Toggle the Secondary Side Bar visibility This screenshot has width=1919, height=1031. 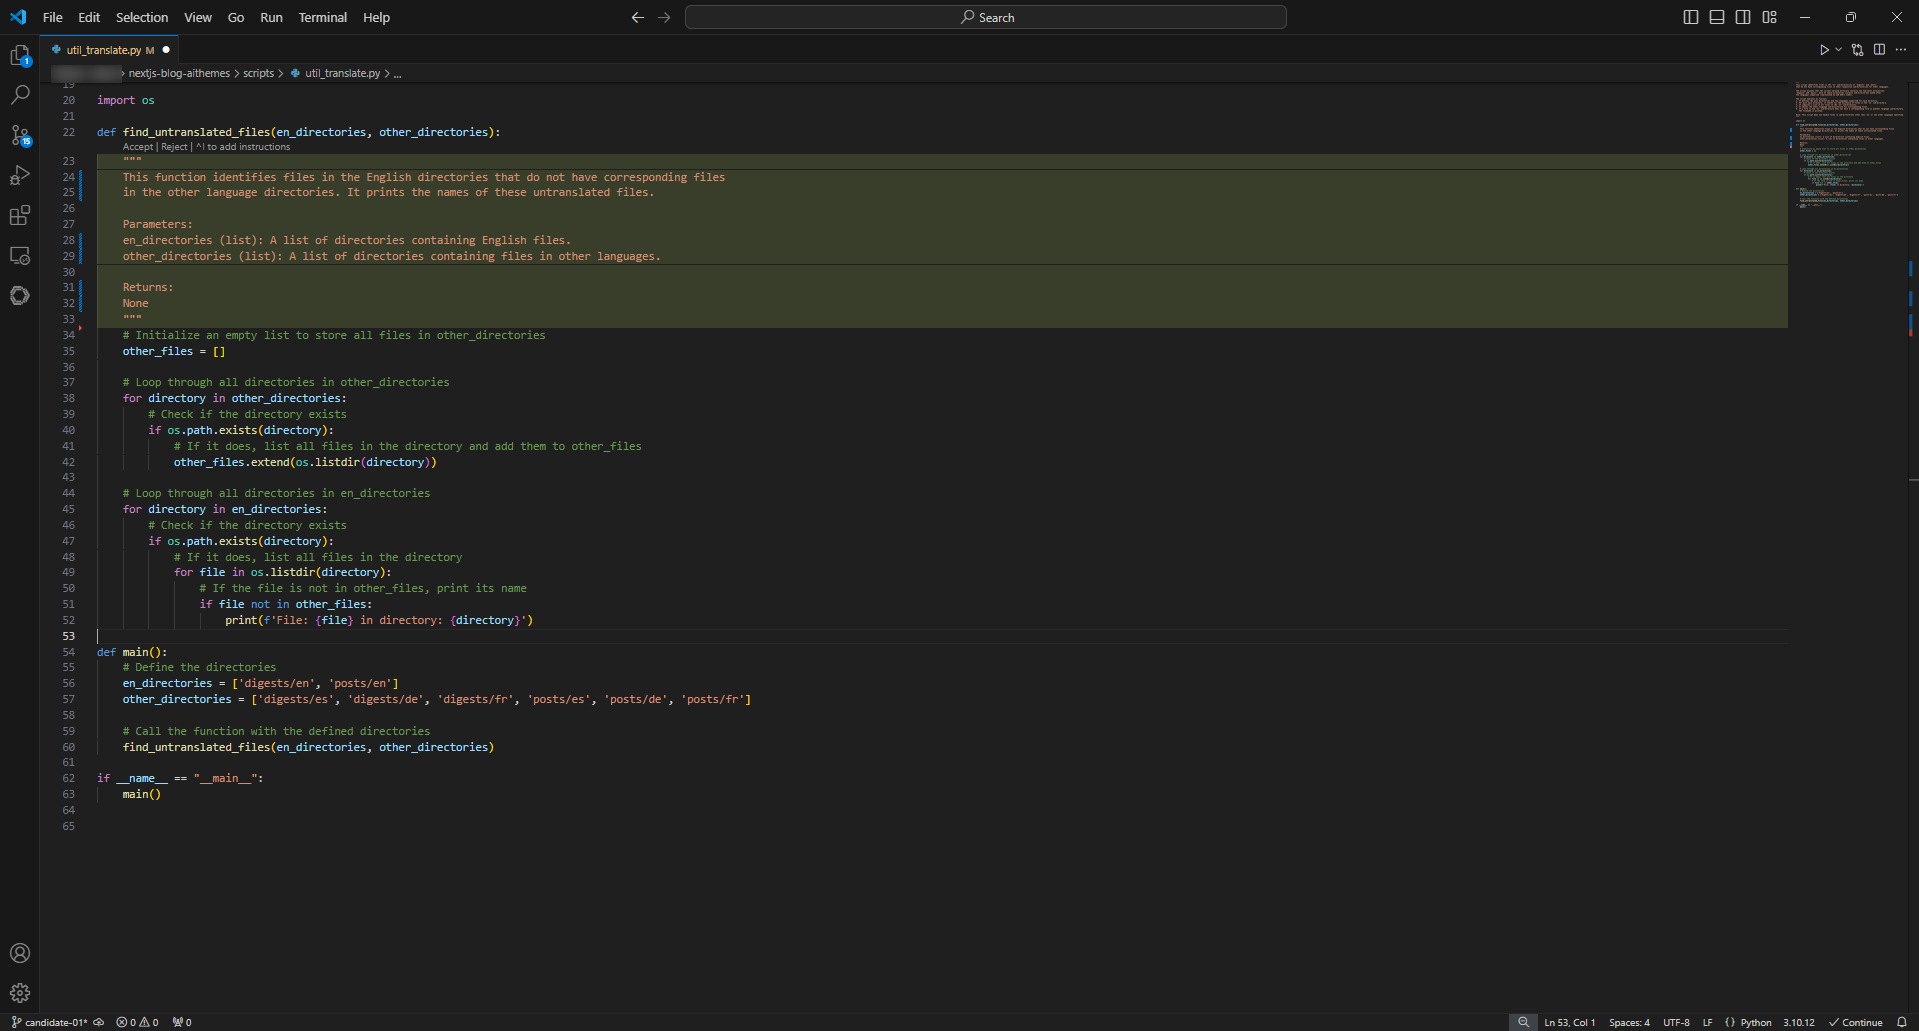point(1743,17)
